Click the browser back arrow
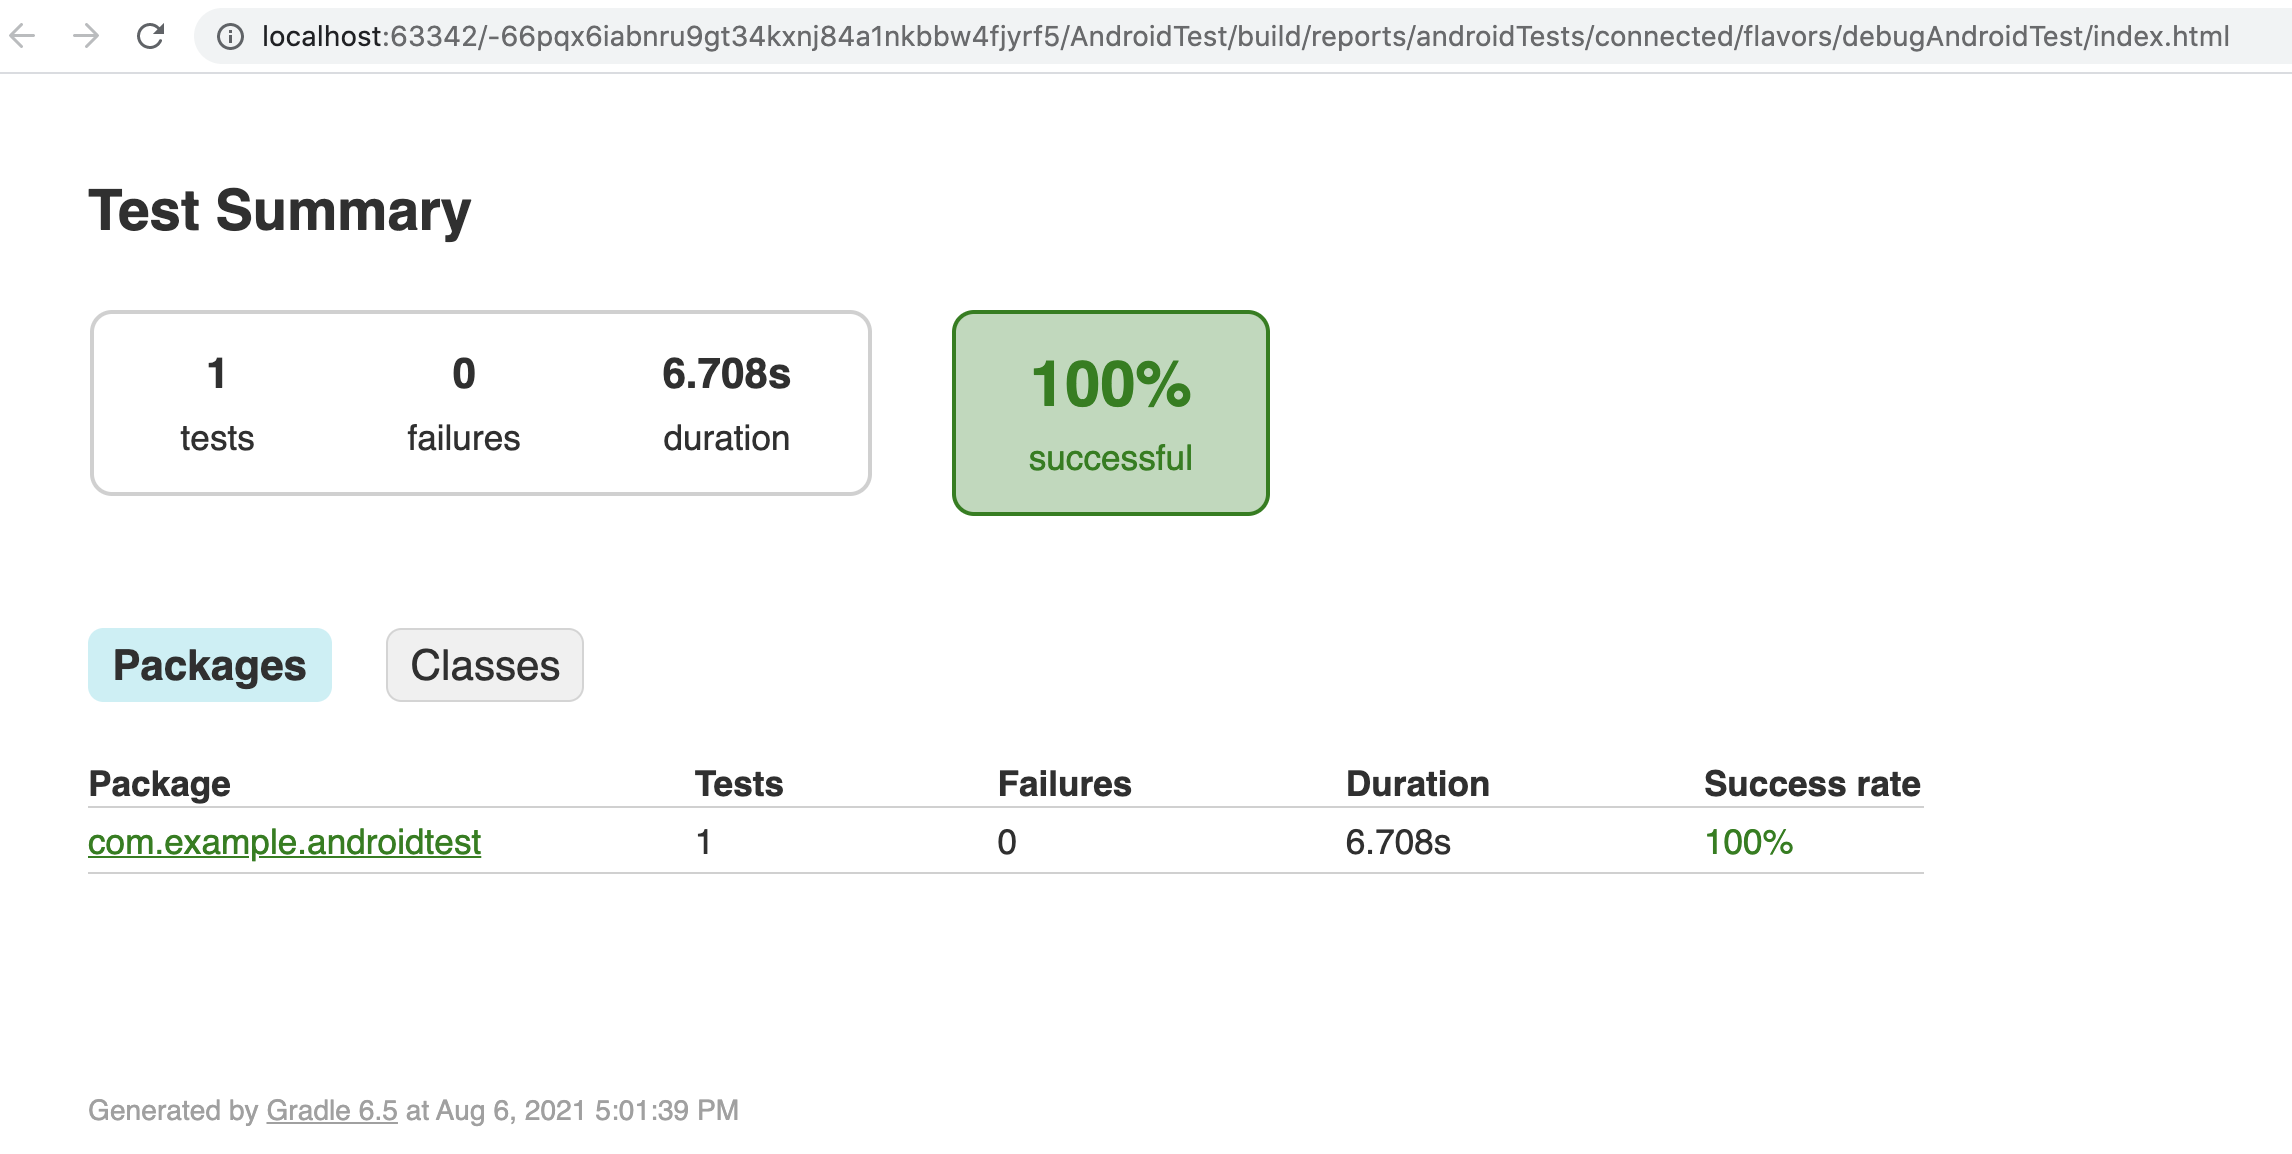This screenshot has width=2292, height=1154. click(x=22, y=37)
